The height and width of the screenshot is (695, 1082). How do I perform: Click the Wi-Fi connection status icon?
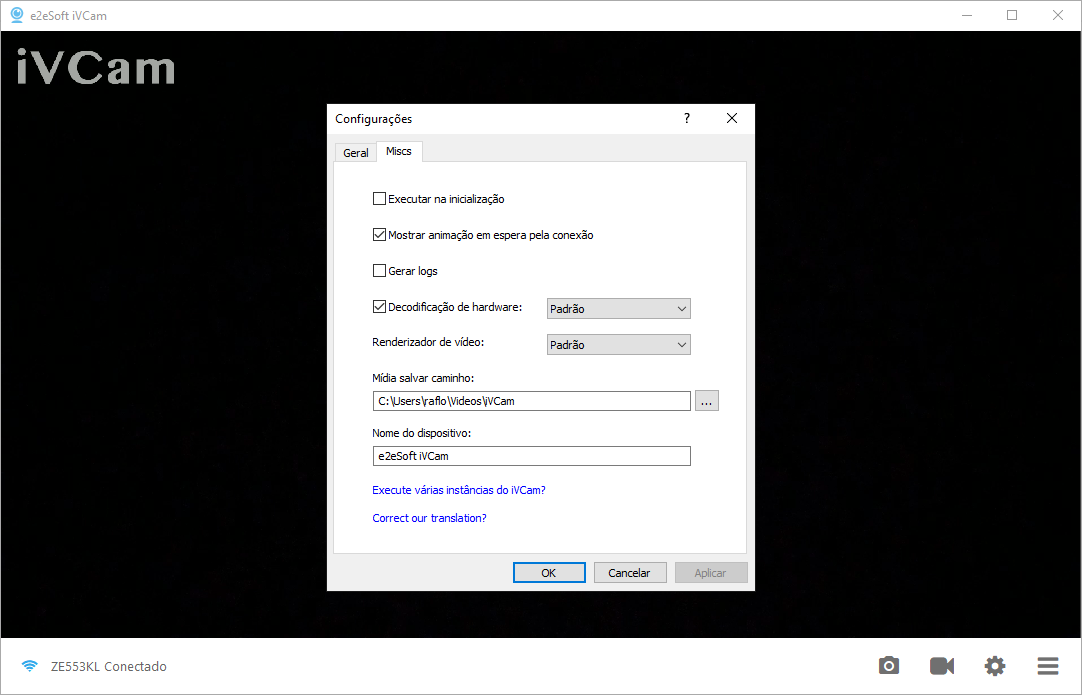click(x=30, y=667)
